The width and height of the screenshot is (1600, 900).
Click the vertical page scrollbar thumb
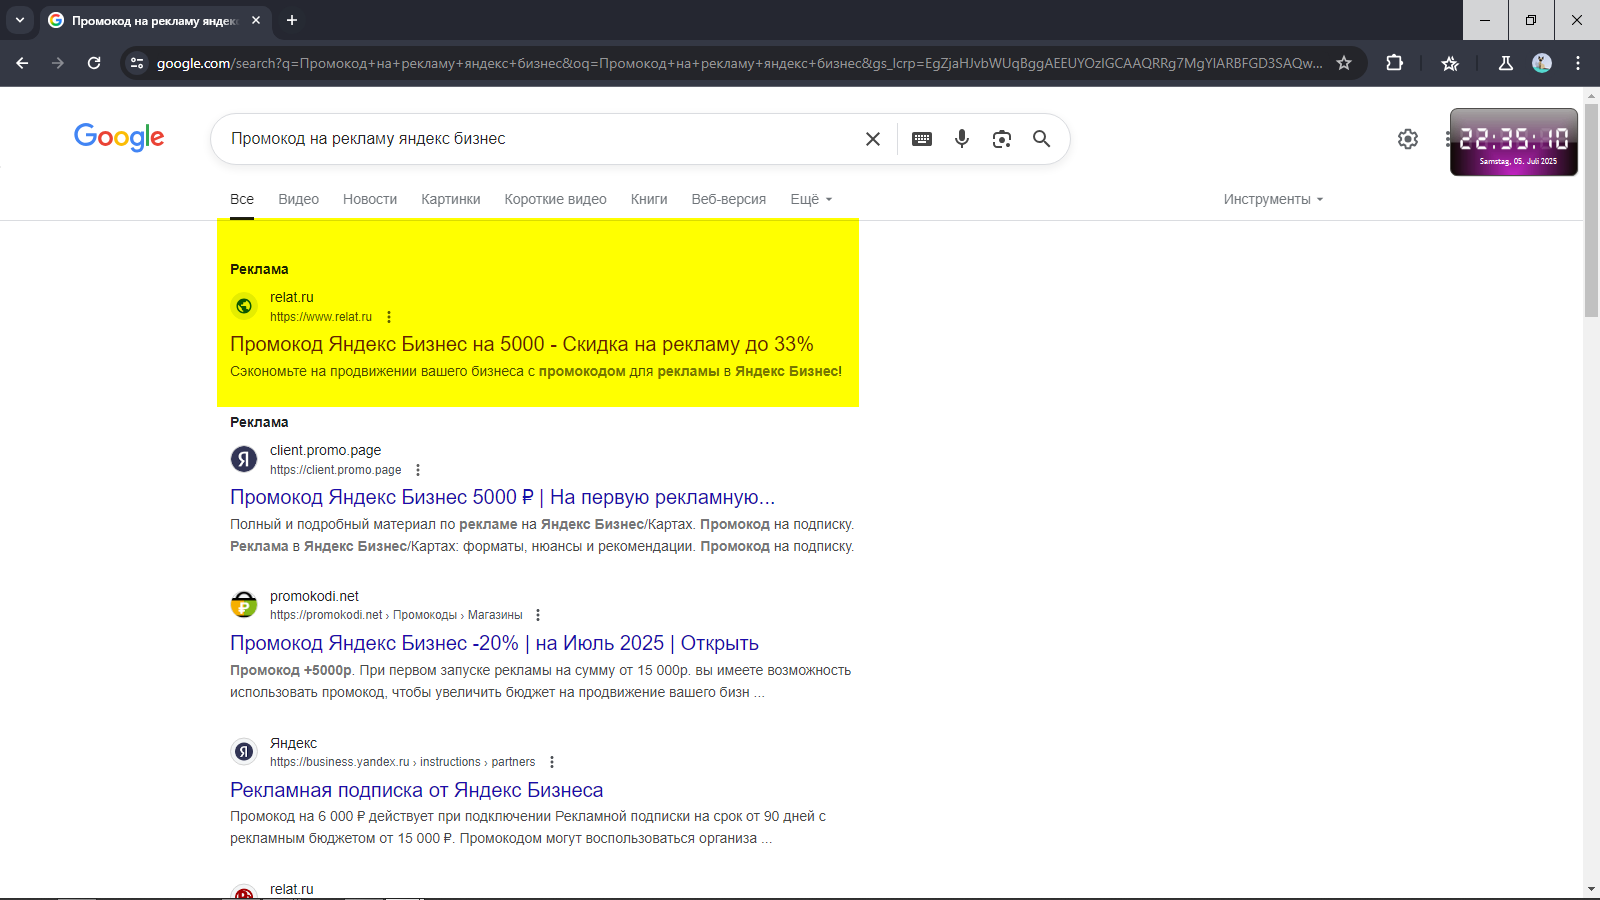1591,209
